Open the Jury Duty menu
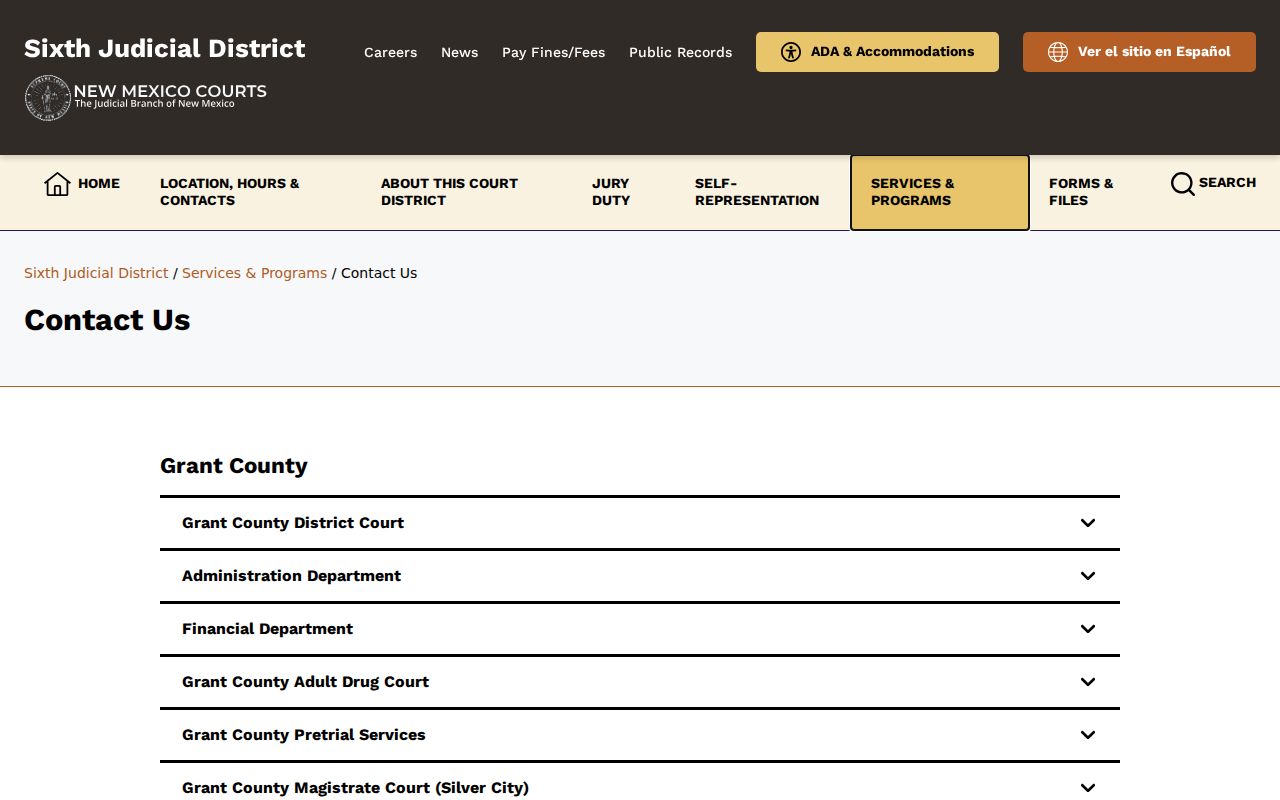Screen dimensions: 1280x800 611,192
